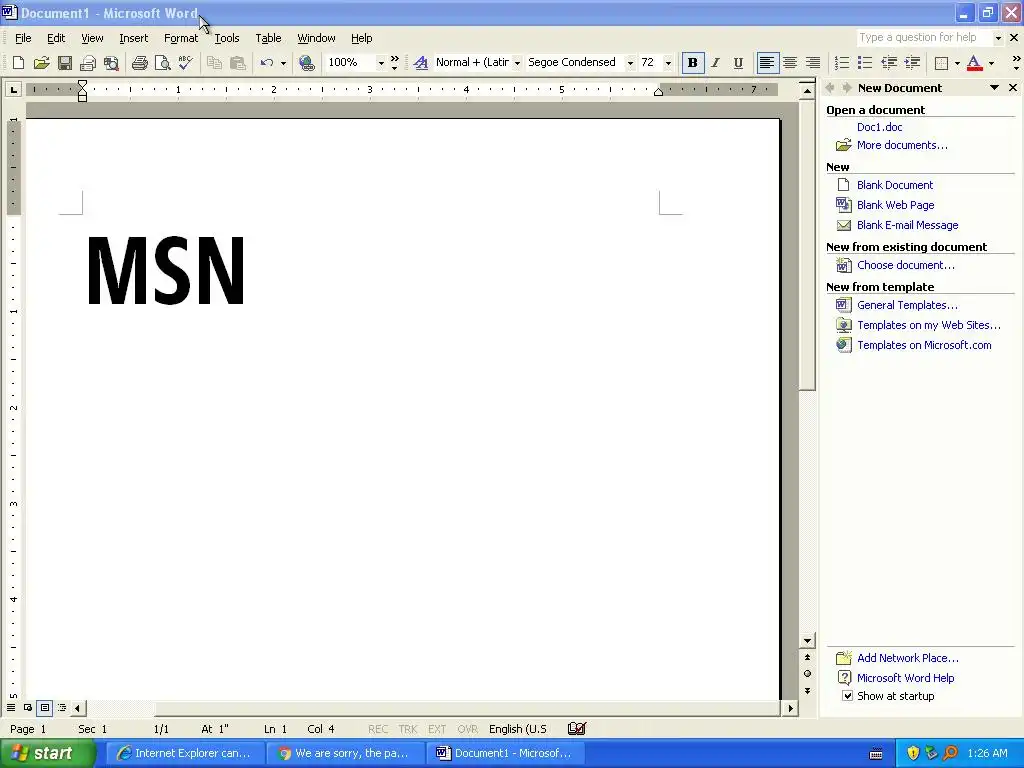1024x768 pixels.
Task: Uncheck Show at startup checkbox
Action: pyautogui.click(x=847, y=696)
